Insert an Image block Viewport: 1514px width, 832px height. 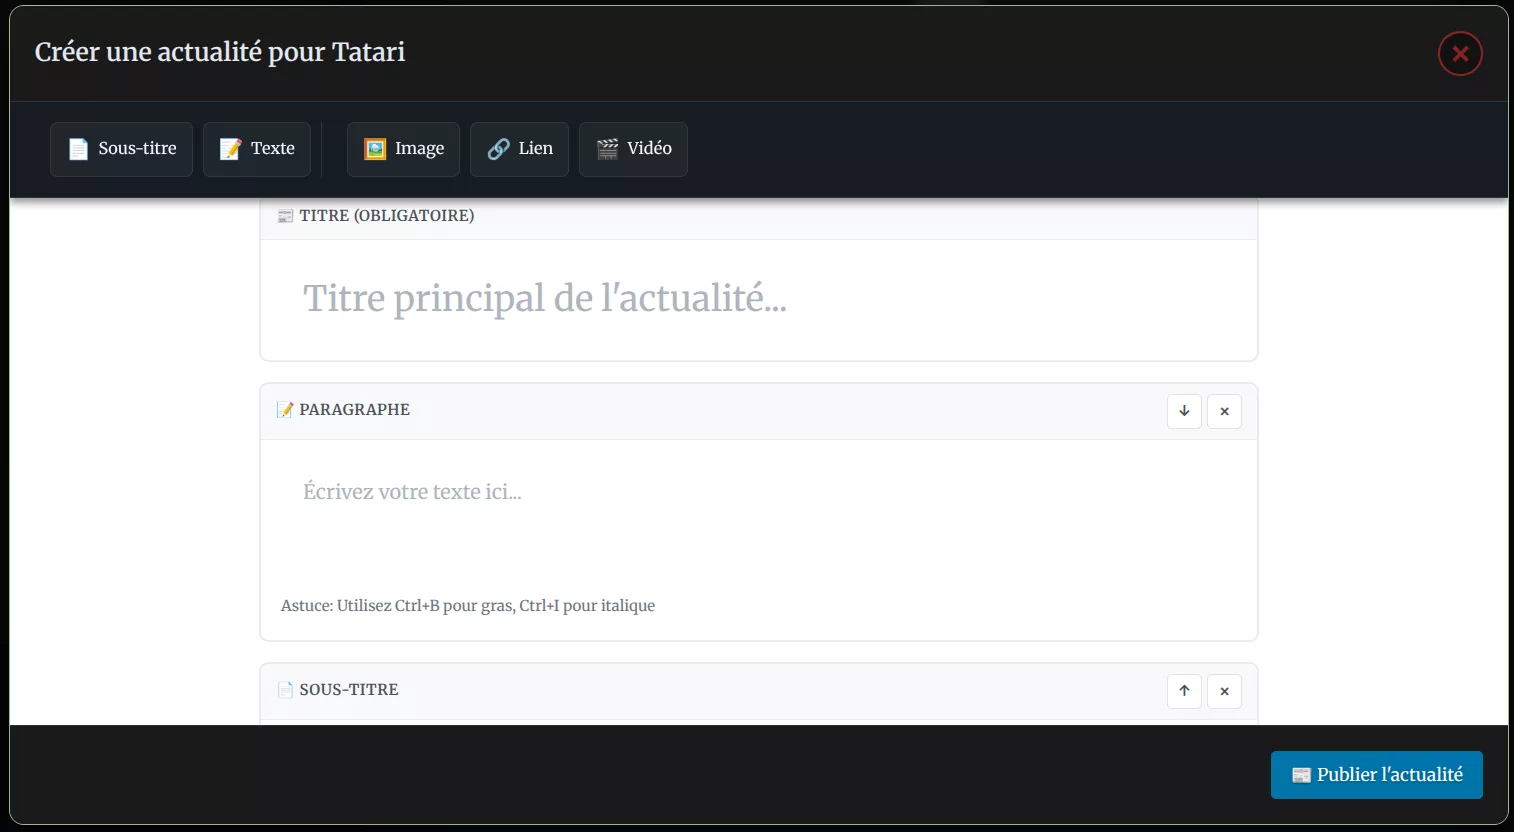pyautogui.click(x=403, y=149)
